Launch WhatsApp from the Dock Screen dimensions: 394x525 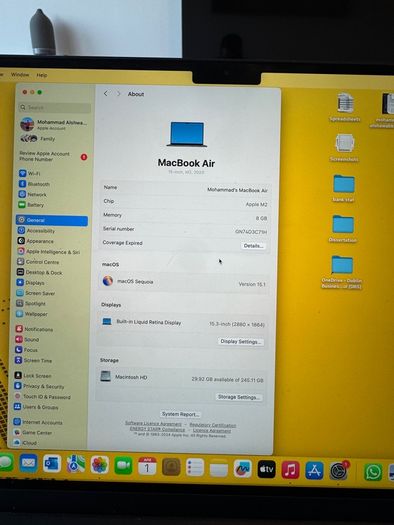[x=373, y=472]
